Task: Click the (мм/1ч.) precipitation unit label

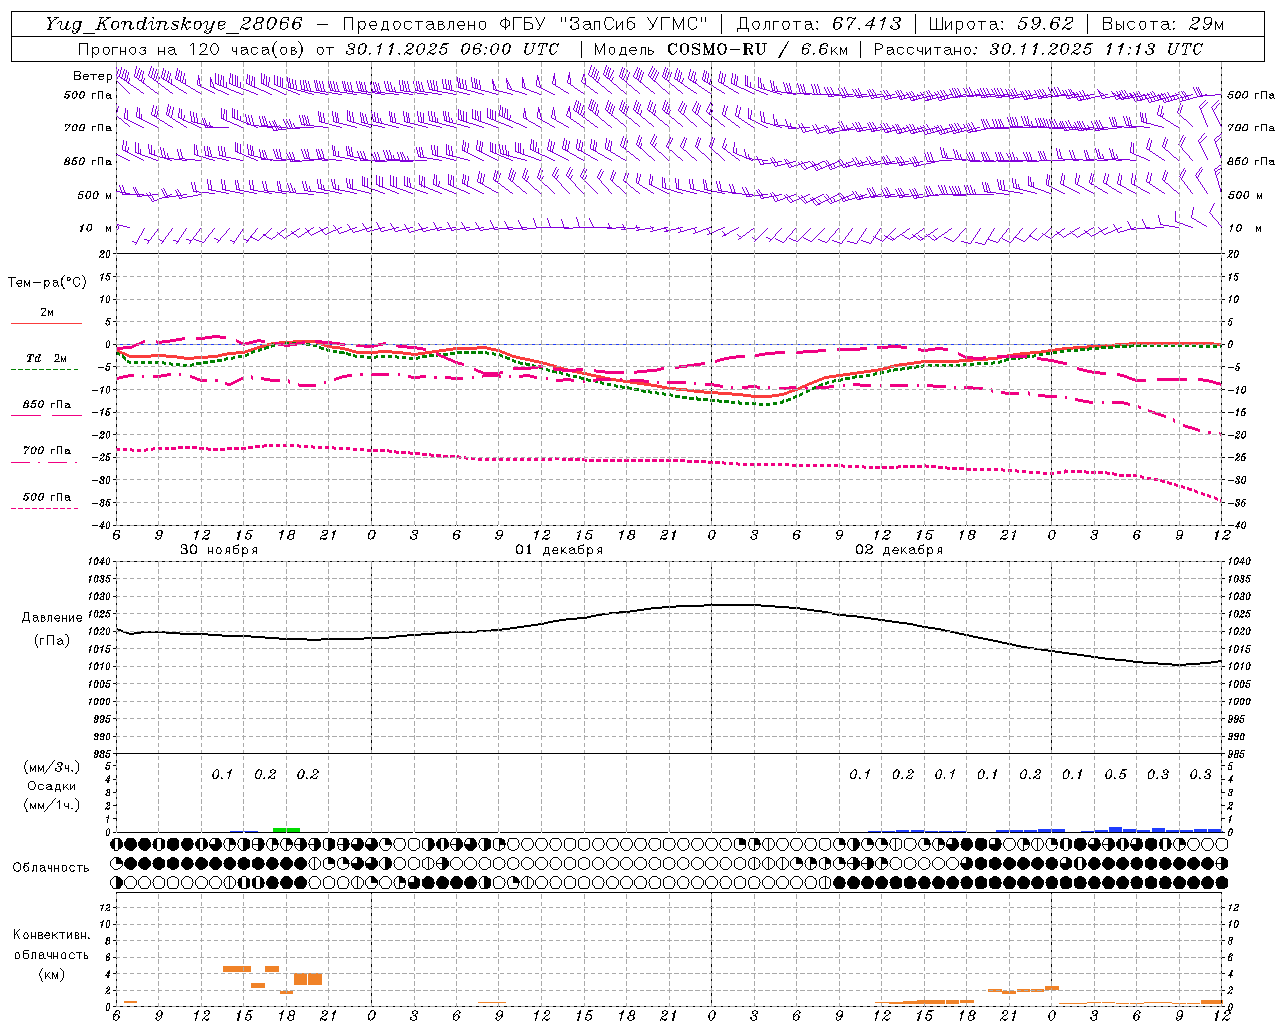Action: click(x=50, y=805)
